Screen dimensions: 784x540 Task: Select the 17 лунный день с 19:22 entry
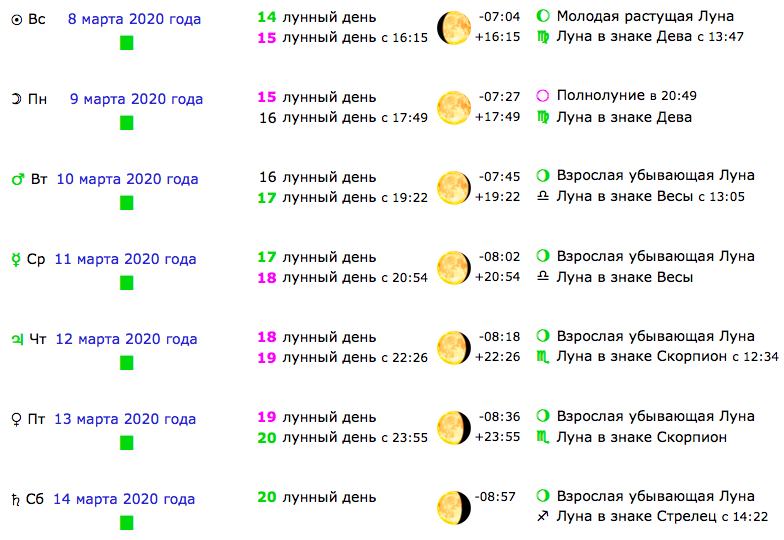pos(343,197)
